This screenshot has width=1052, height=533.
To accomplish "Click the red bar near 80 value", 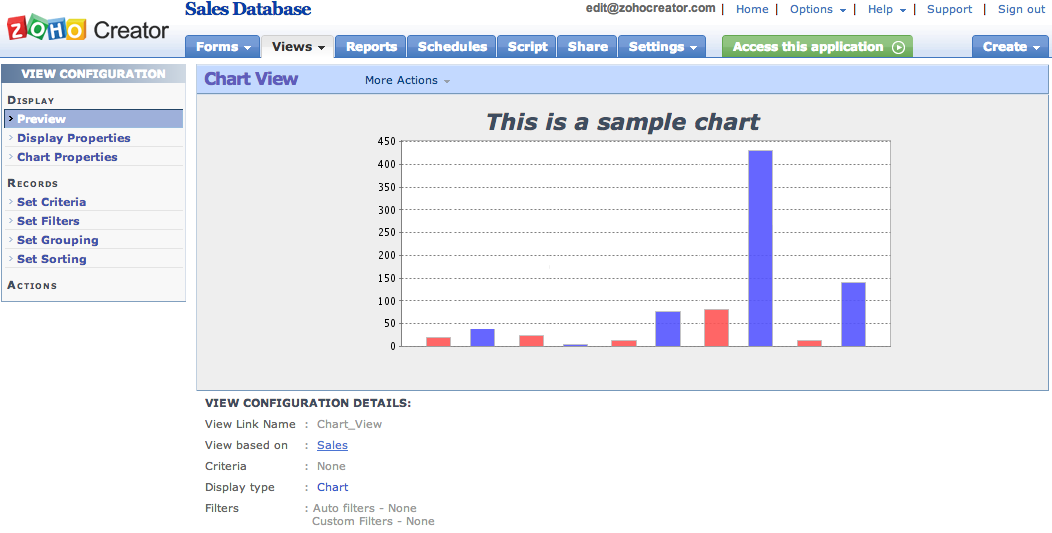I will point(716,328).
